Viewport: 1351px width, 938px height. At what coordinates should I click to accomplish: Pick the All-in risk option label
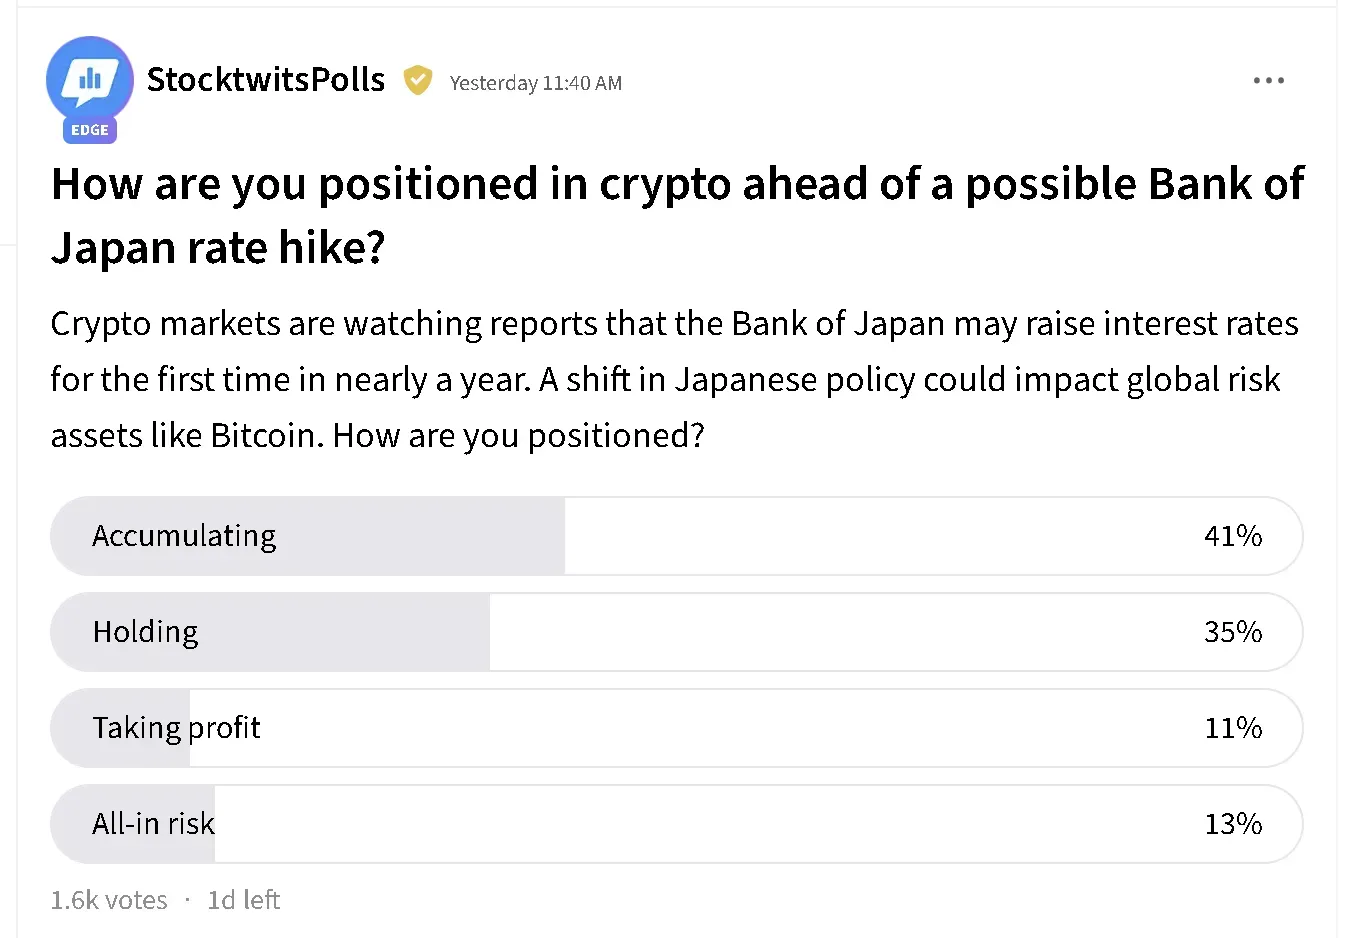[153, 824]
